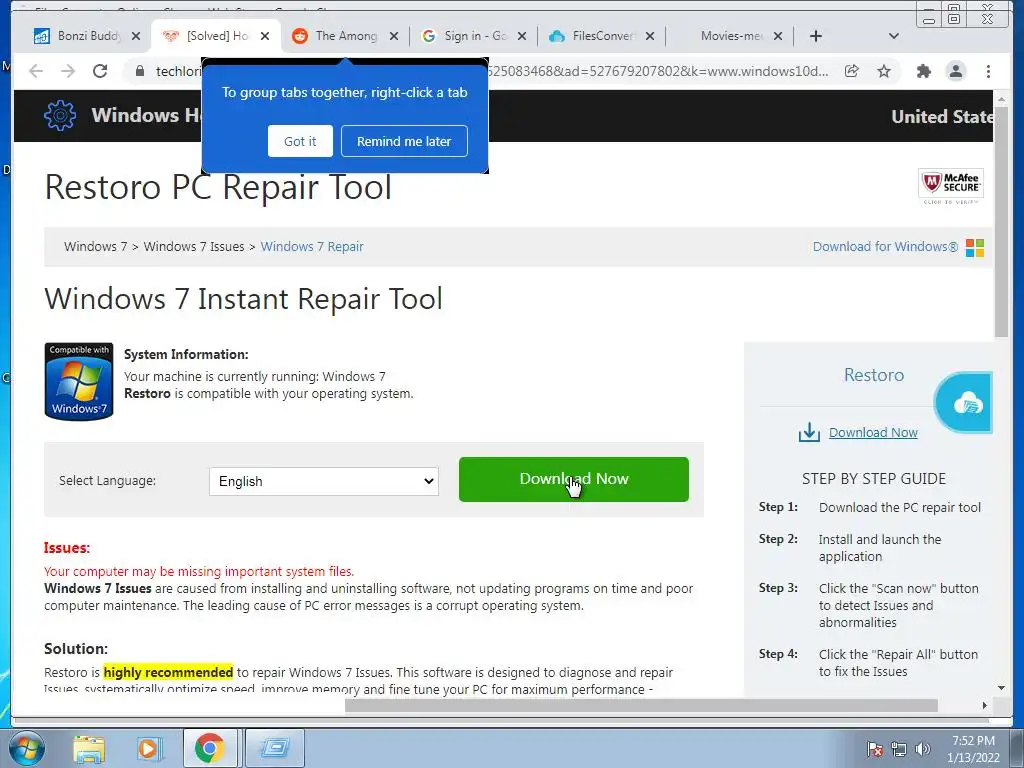Click Download for Windows link
1024x768 pixels.
[885, 246]
